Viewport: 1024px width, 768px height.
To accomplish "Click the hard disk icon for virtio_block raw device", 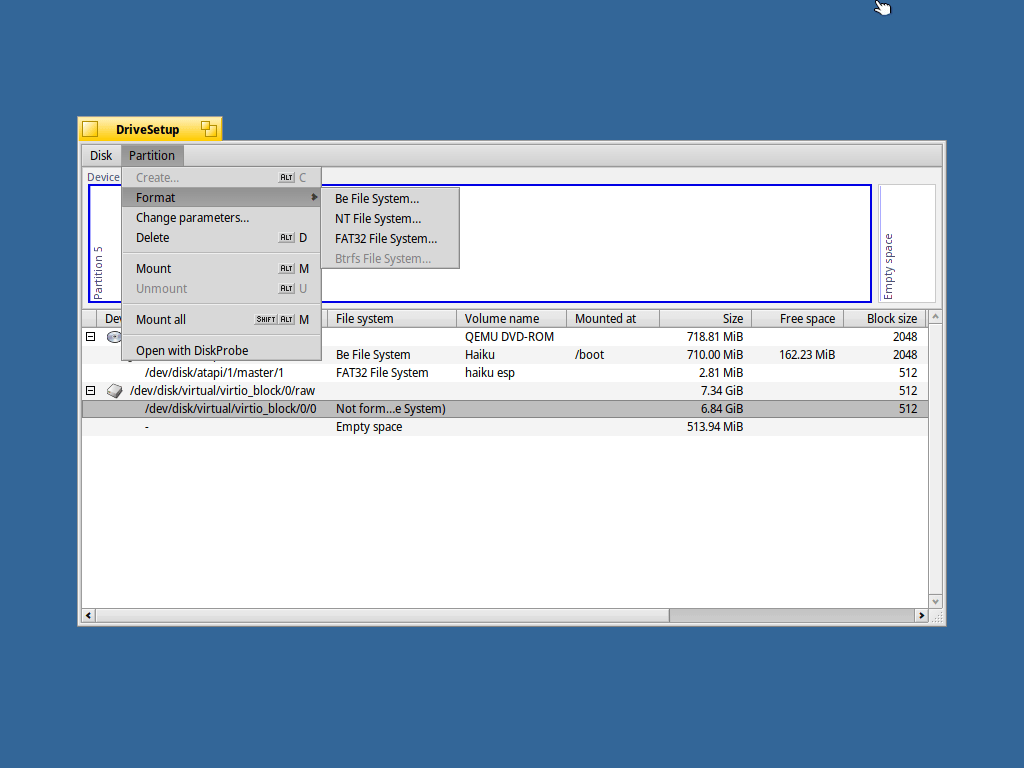I will (114, 391).
